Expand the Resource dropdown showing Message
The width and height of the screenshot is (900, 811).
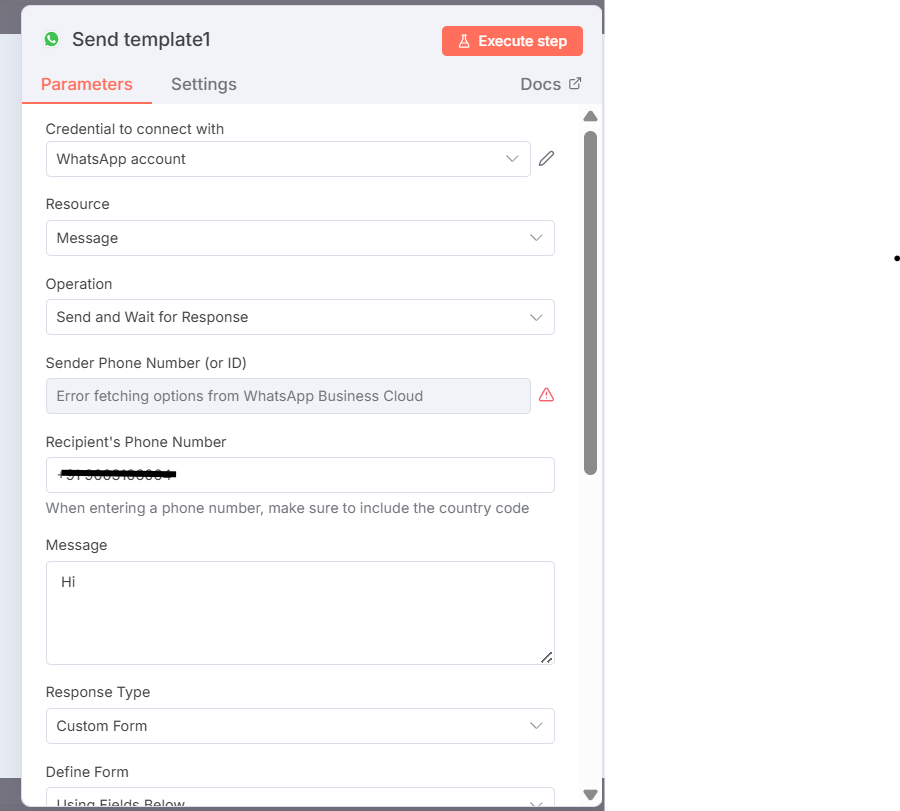tap(300, 238)
